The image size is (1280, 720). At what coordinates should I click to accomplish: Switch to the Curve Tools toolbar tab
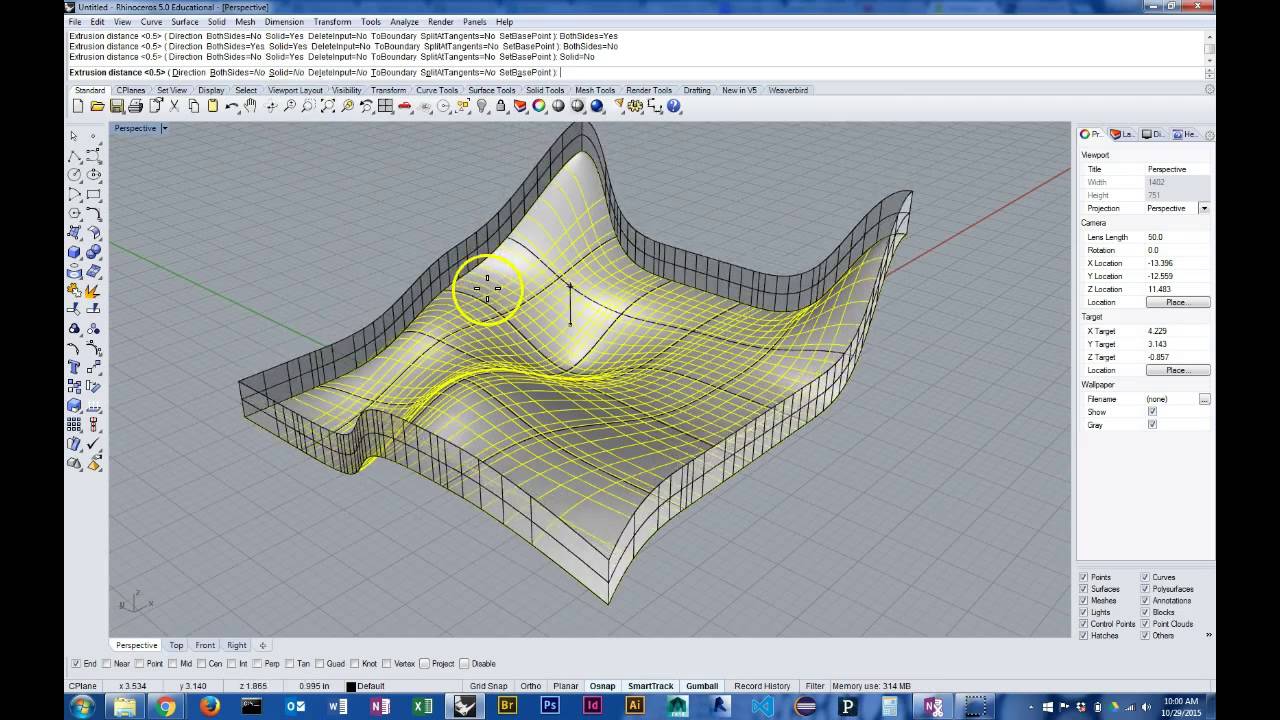(x=437, y=90)
